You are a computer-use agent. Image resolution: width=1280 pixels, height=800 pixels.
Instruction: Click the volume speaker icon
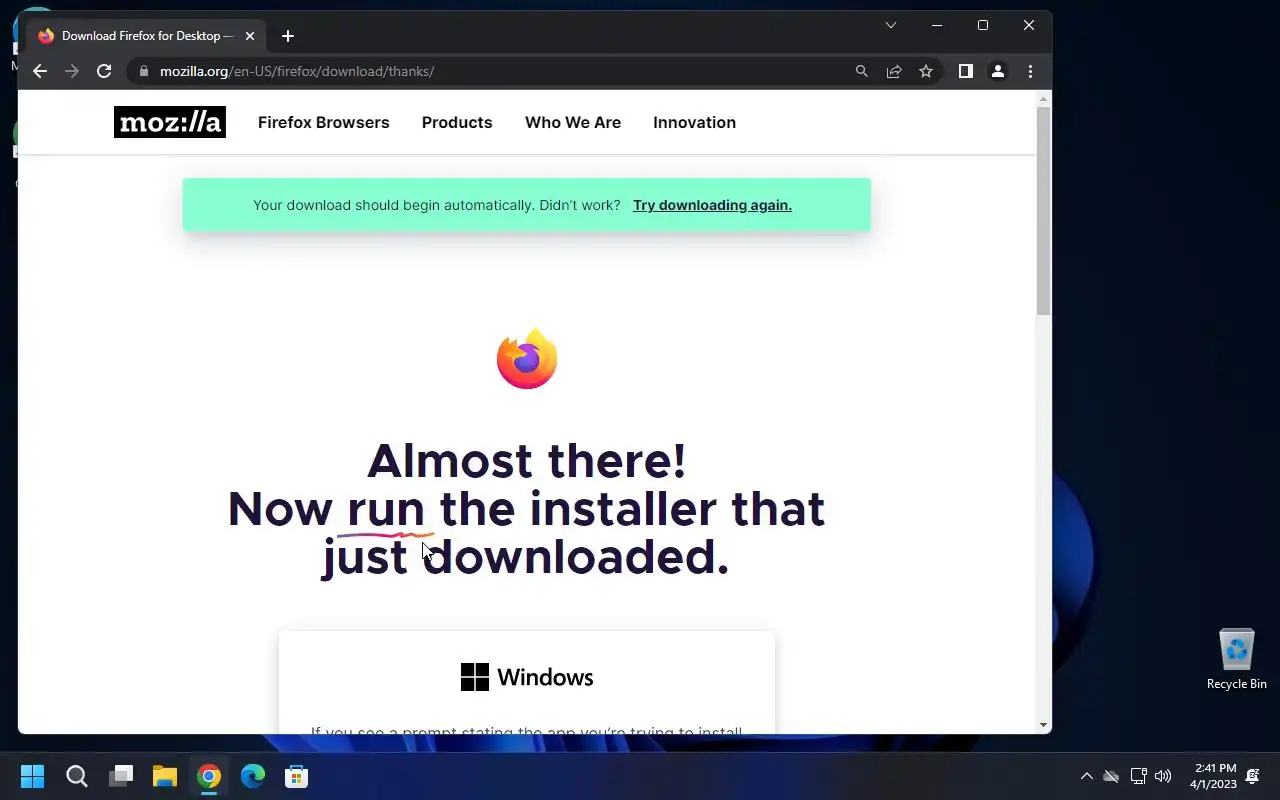pos(1163,776)
